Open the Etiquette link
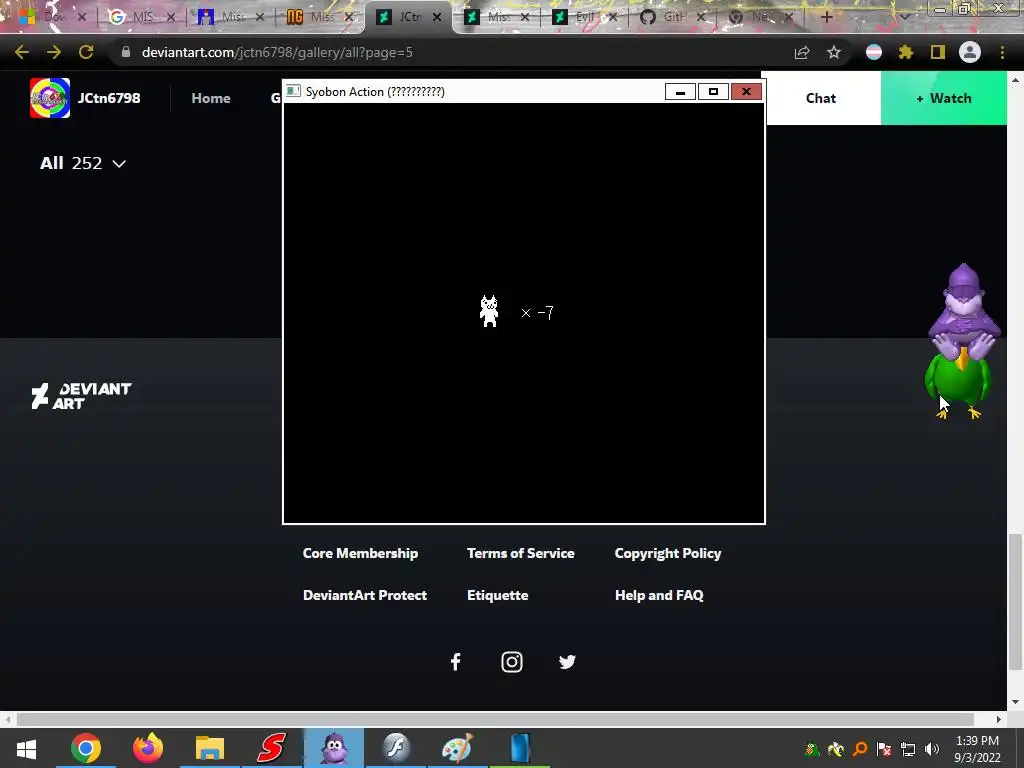The width and height of the screenshot is (1024, 768). tap(498, 595)
